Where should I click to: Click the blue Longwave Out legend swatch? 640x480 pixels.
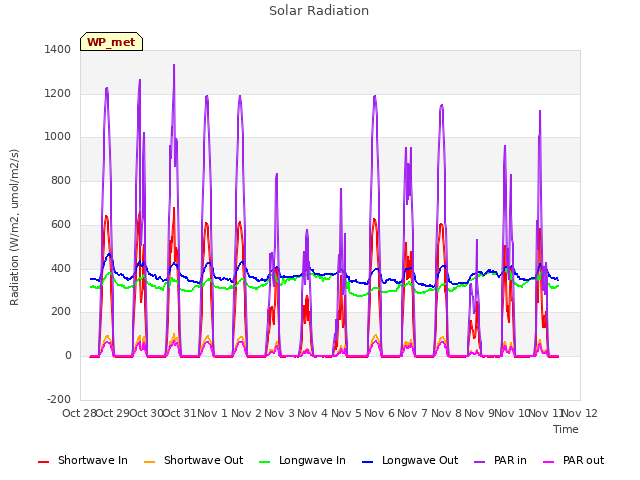point(368,462)
